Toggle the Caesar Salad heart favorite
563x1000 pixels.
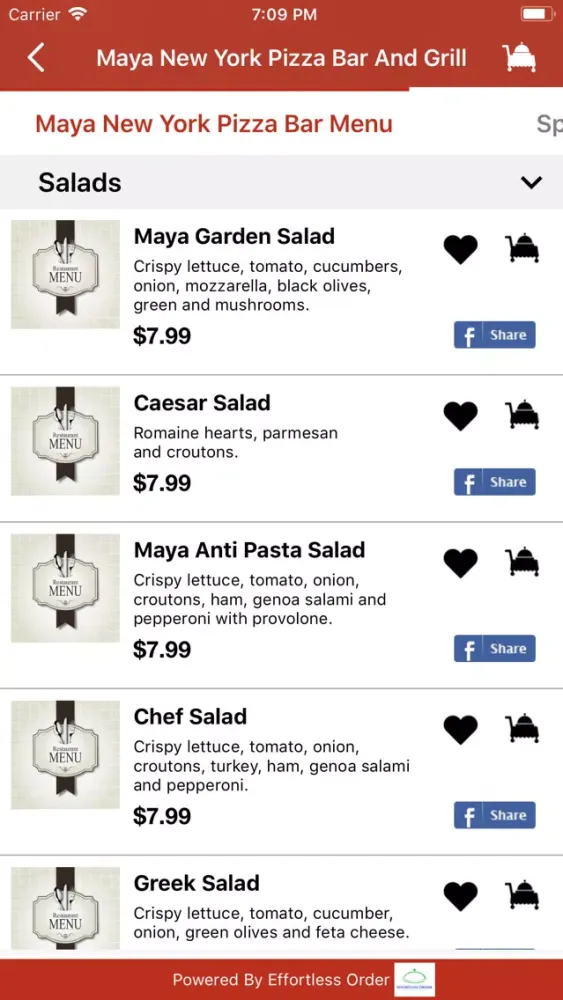click(x=460, y=416)
